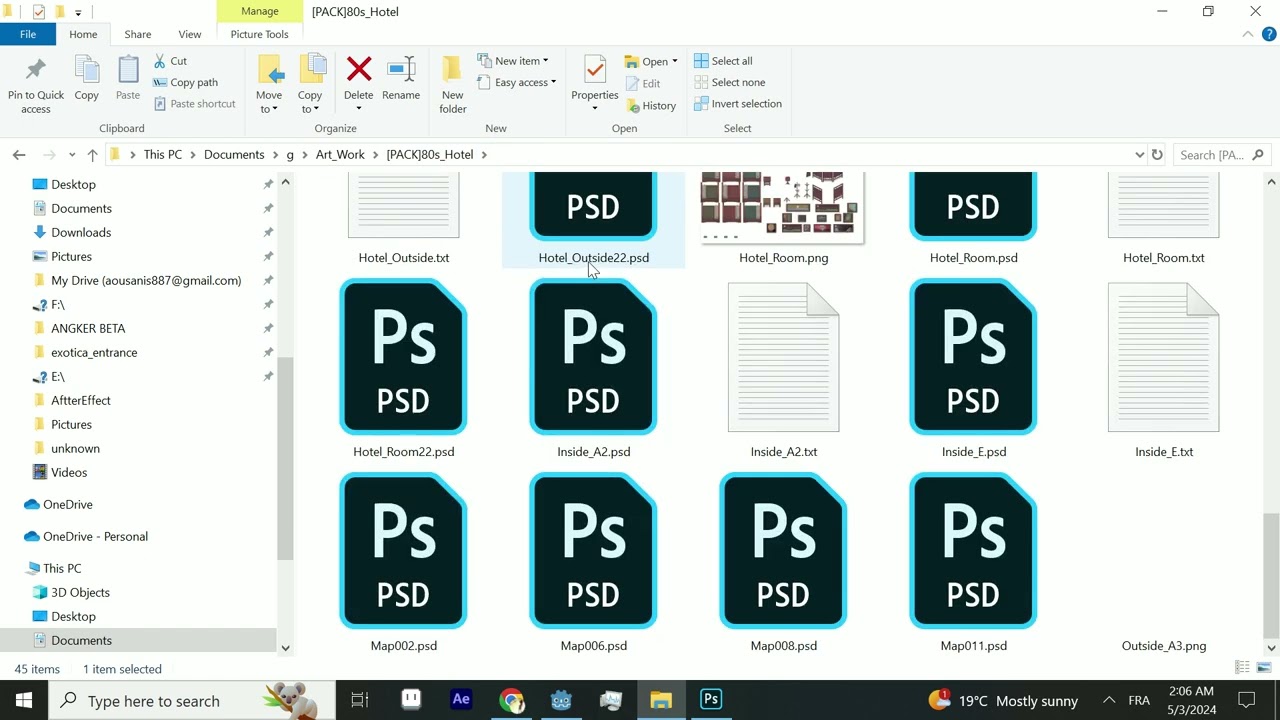Click the Rename icon
This screenshot has height=720, width=1280.
[401, 70]
